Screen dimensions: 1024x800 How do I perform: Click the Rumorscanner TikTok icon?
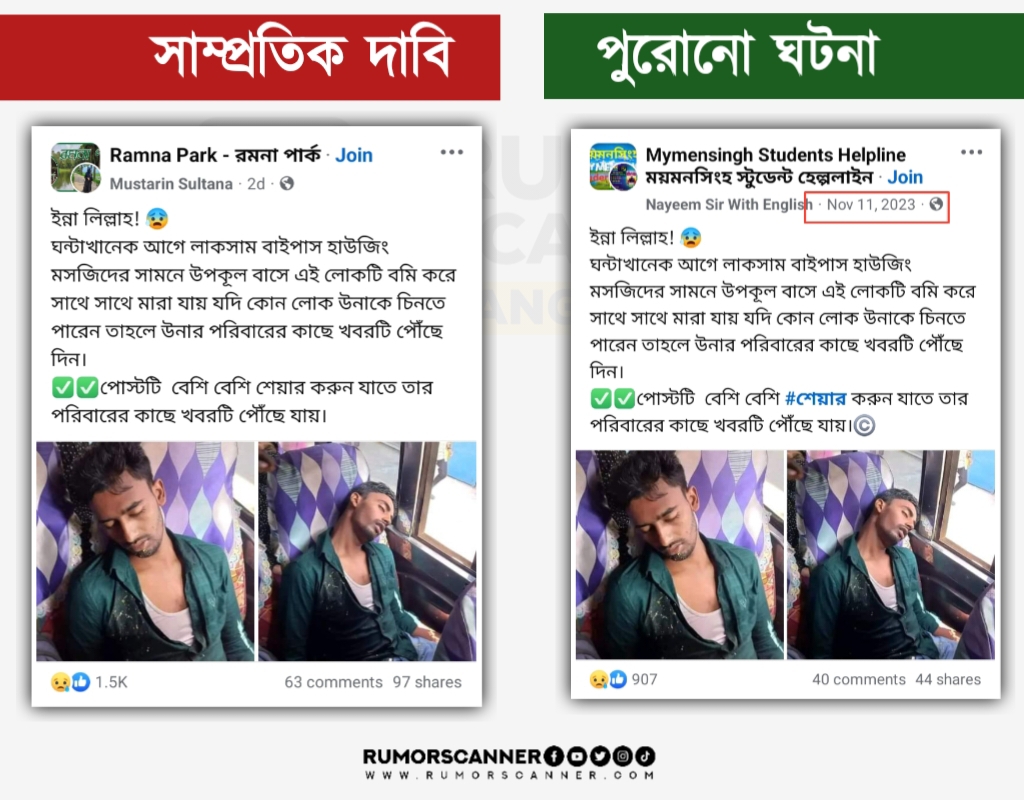tap(645, 756)
